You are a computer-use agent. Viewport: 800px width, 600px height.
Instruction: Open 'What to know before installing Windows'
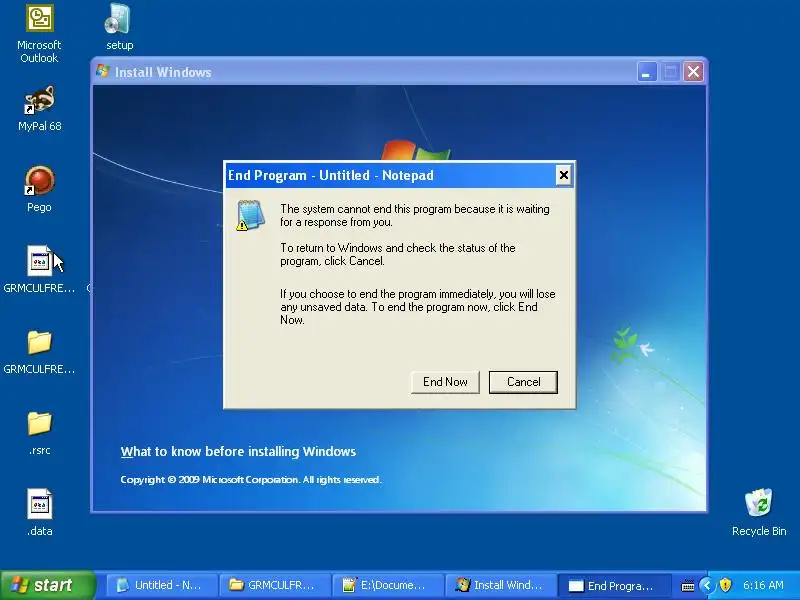tap(238, 452)
